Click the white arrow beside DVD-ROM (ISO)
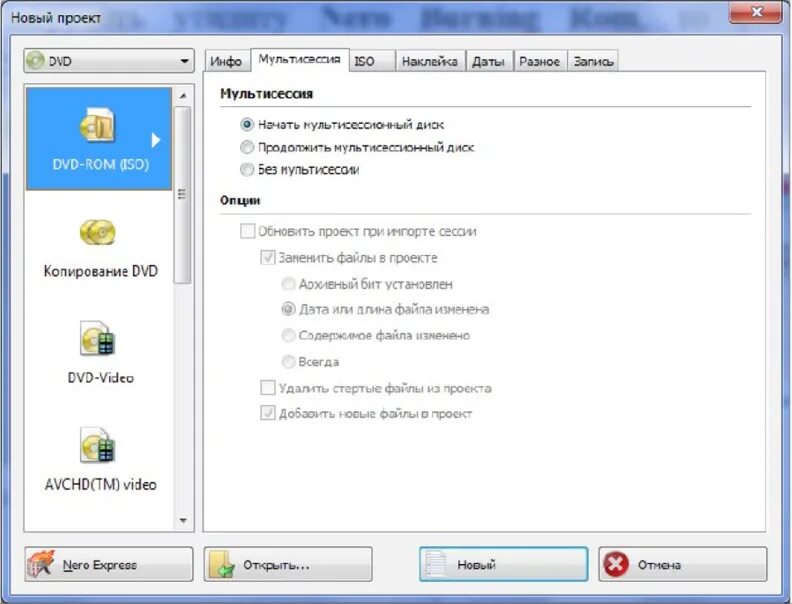Screen dimensions: 792x604 156,140
